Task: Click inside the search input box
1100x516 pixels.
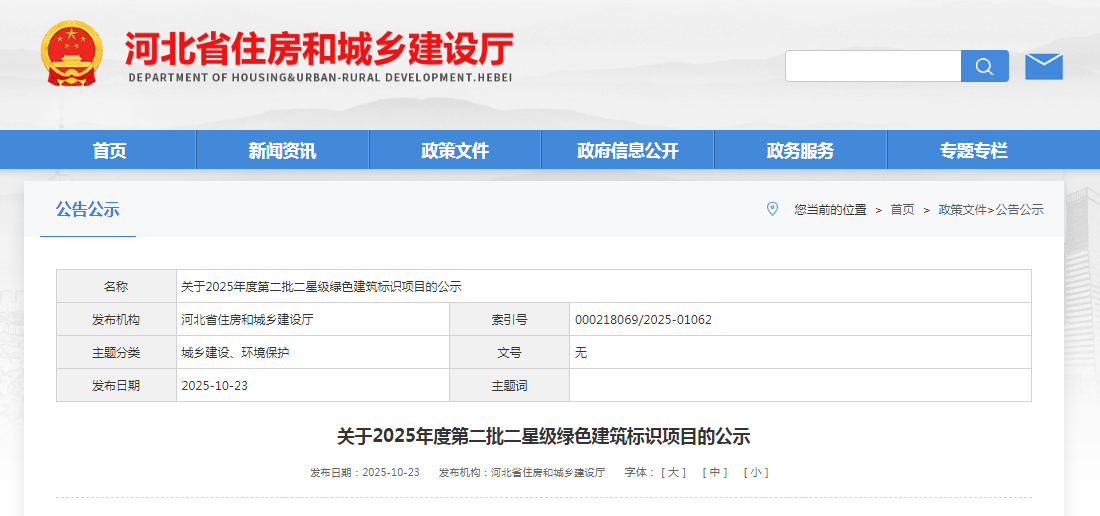Action: [872, 66]
